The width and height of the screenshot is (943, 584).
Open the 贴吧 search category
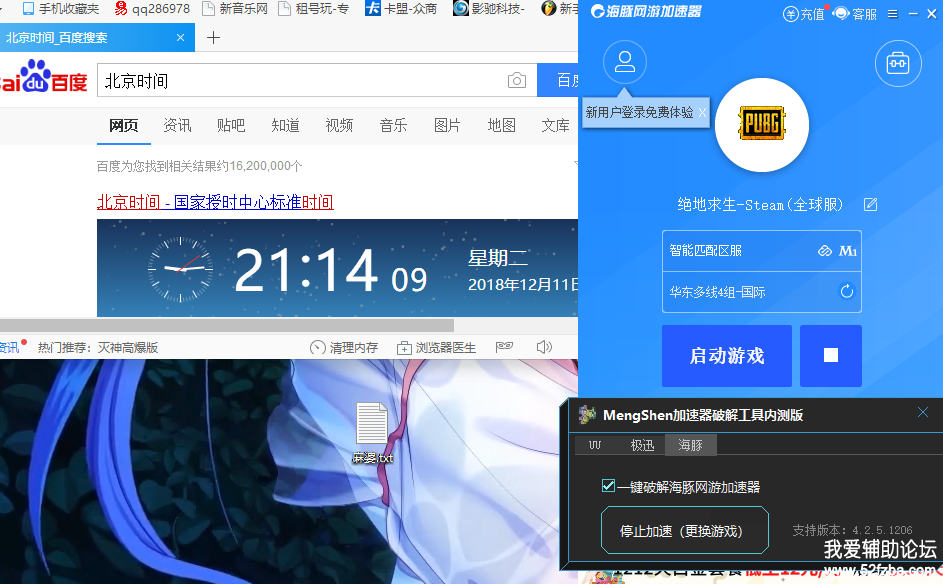point(231,125)
